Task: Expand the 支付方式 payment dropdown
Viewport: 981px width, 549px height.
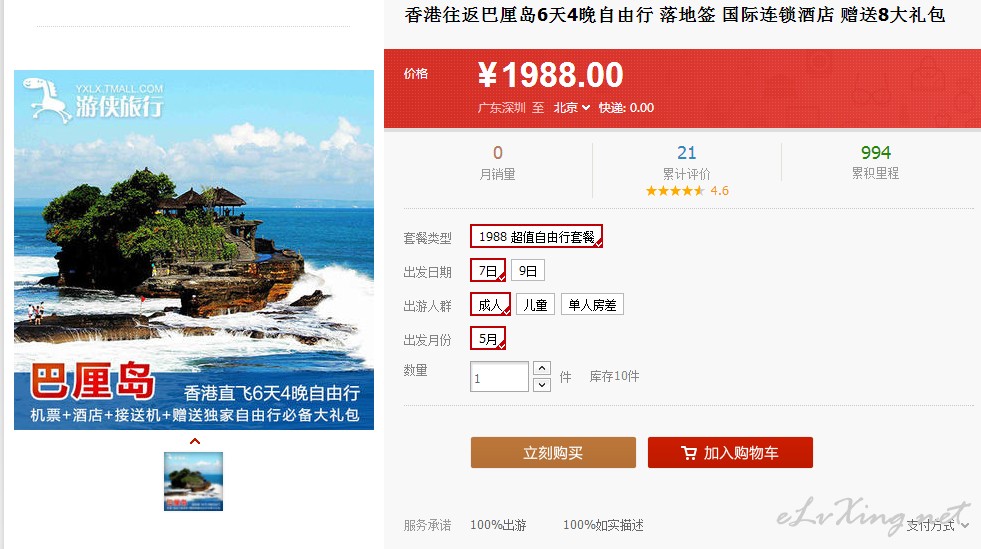Action: click(937, 525)
